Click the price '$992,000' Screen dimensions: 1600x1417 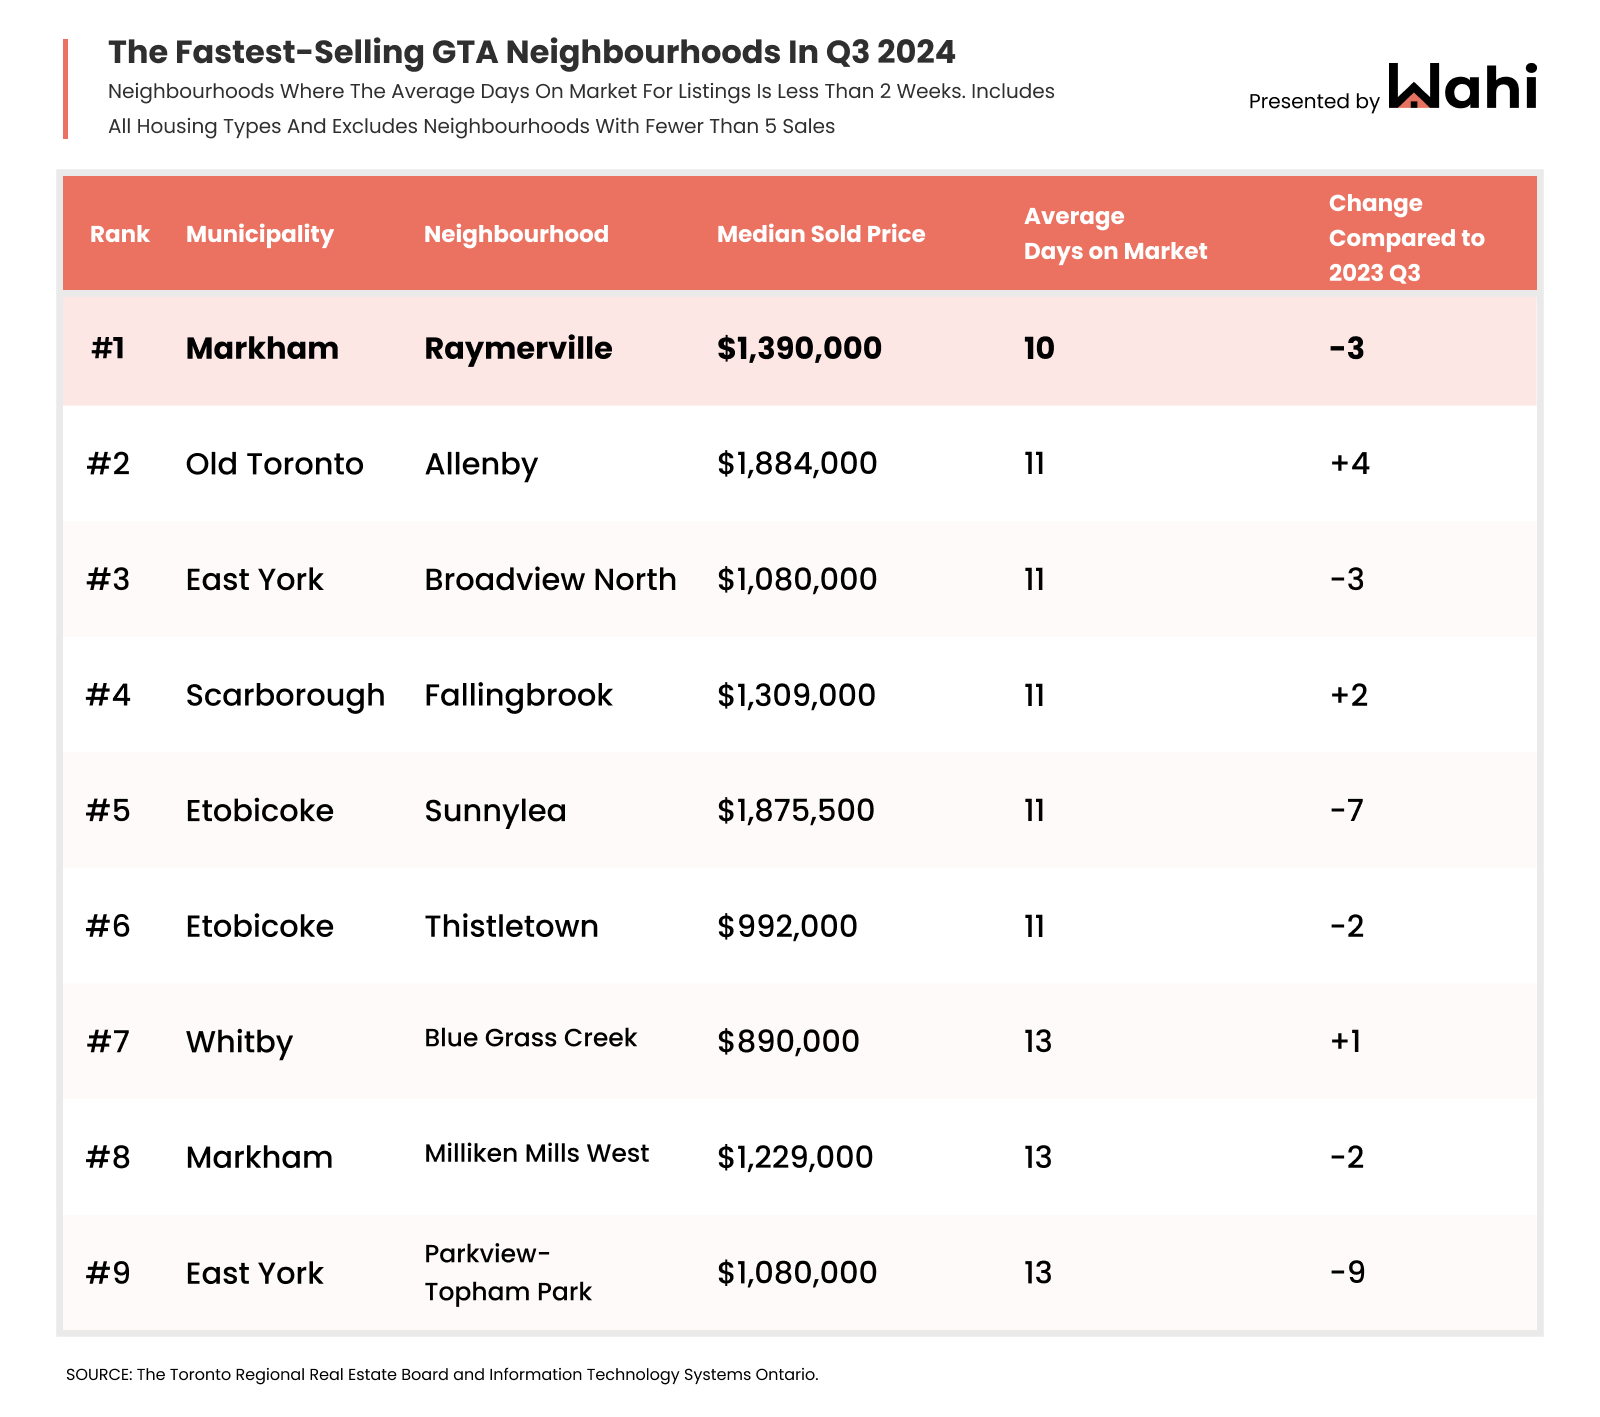(x=787, y=926)
